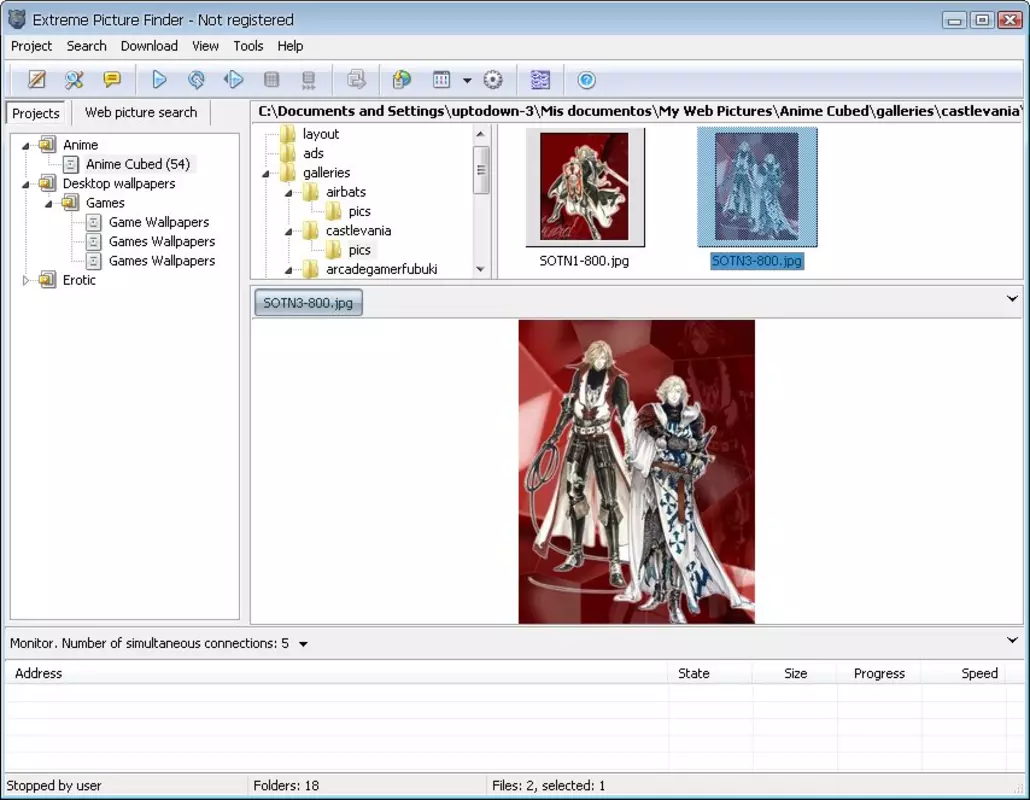
Task: Select the Anime Cubed (54) project
Action: click(137, 164)
